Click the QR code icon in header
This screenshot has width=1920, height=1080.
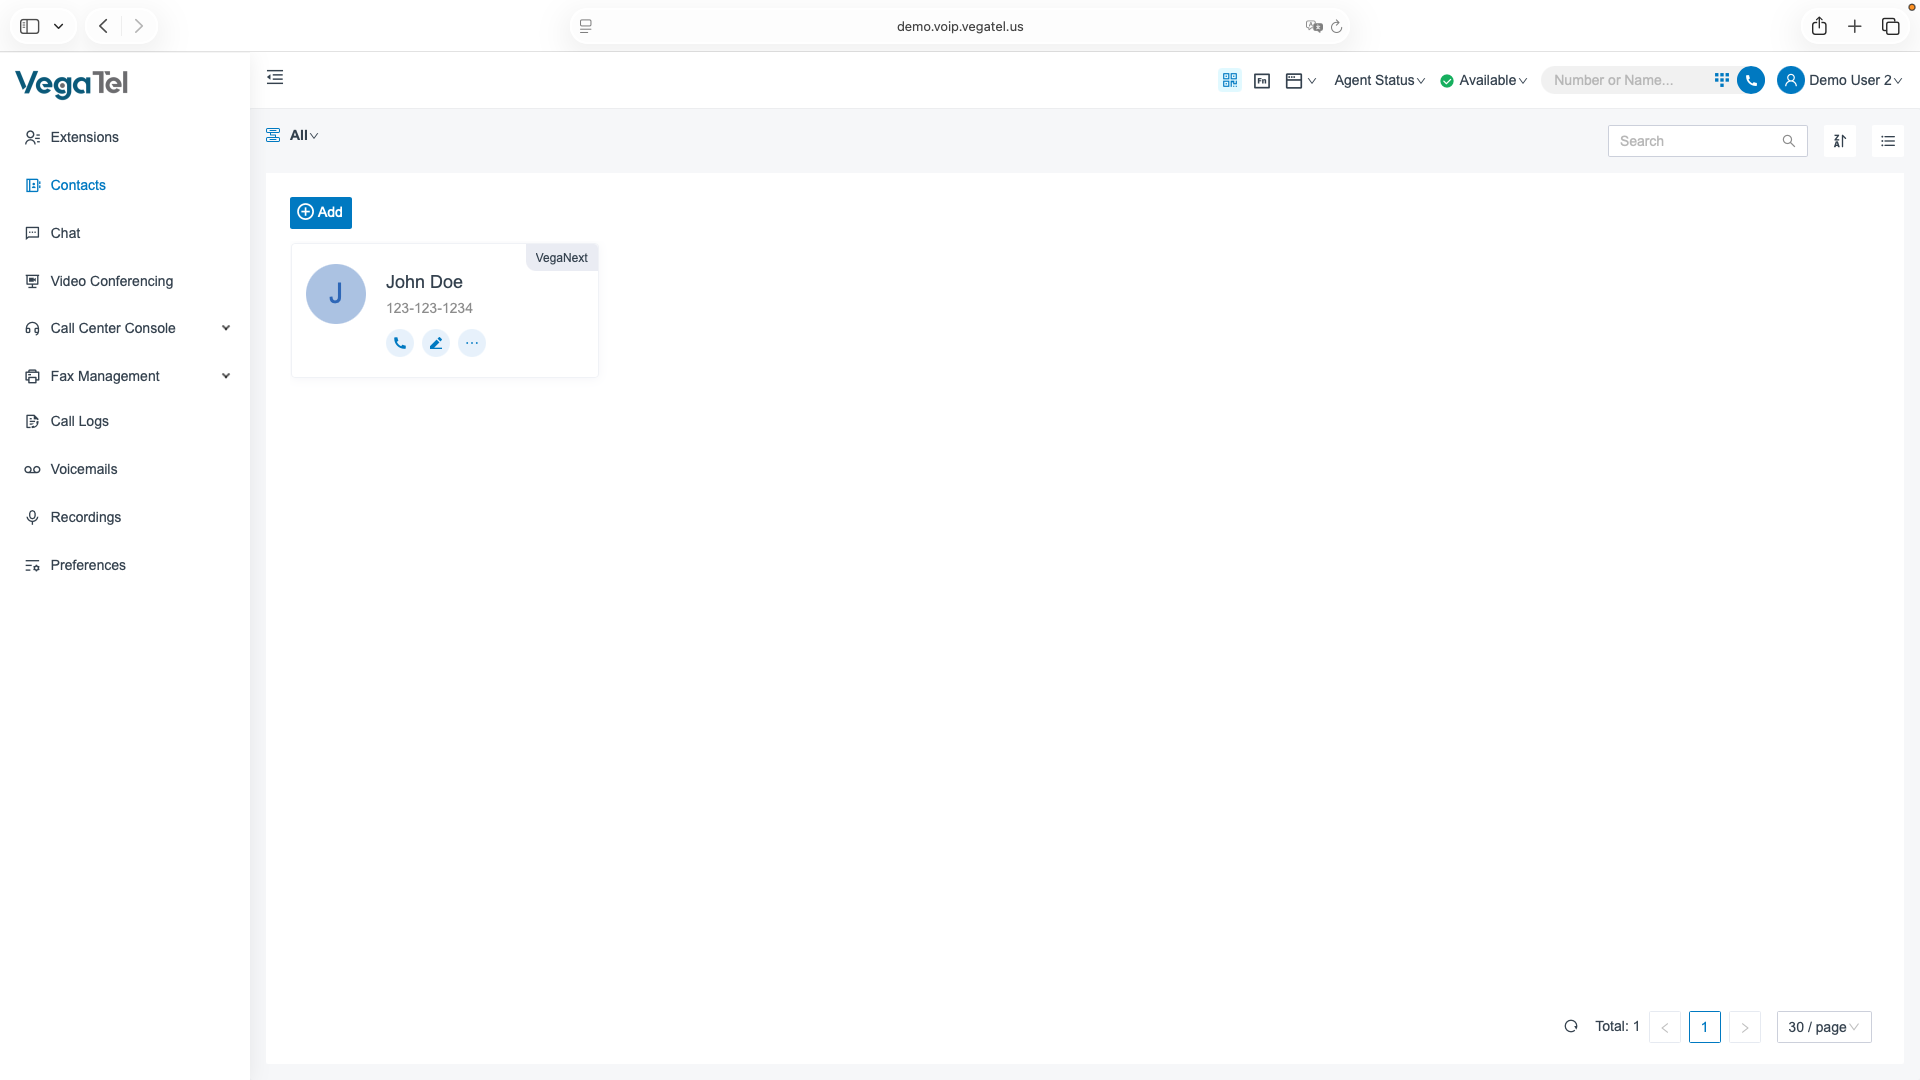1230,80
